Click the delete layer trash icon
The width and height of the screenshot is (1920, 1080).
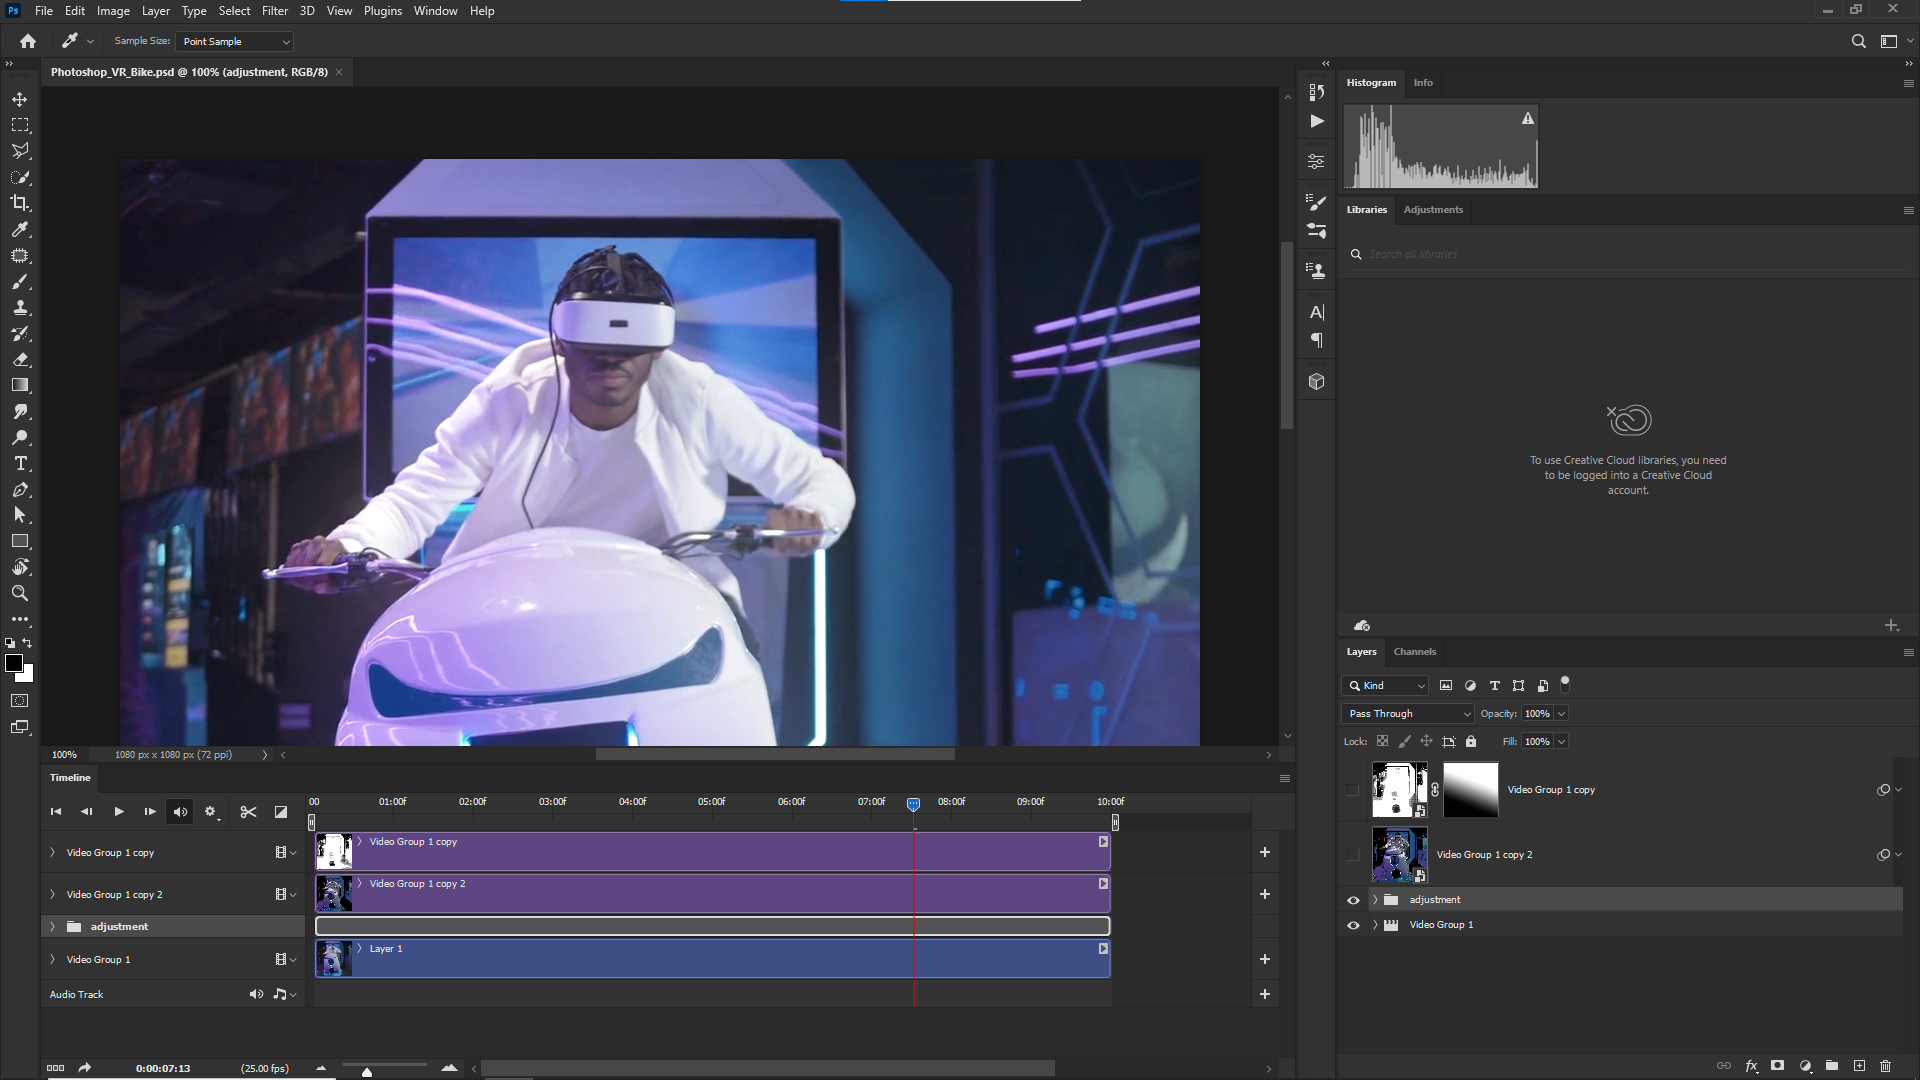1885,1066
